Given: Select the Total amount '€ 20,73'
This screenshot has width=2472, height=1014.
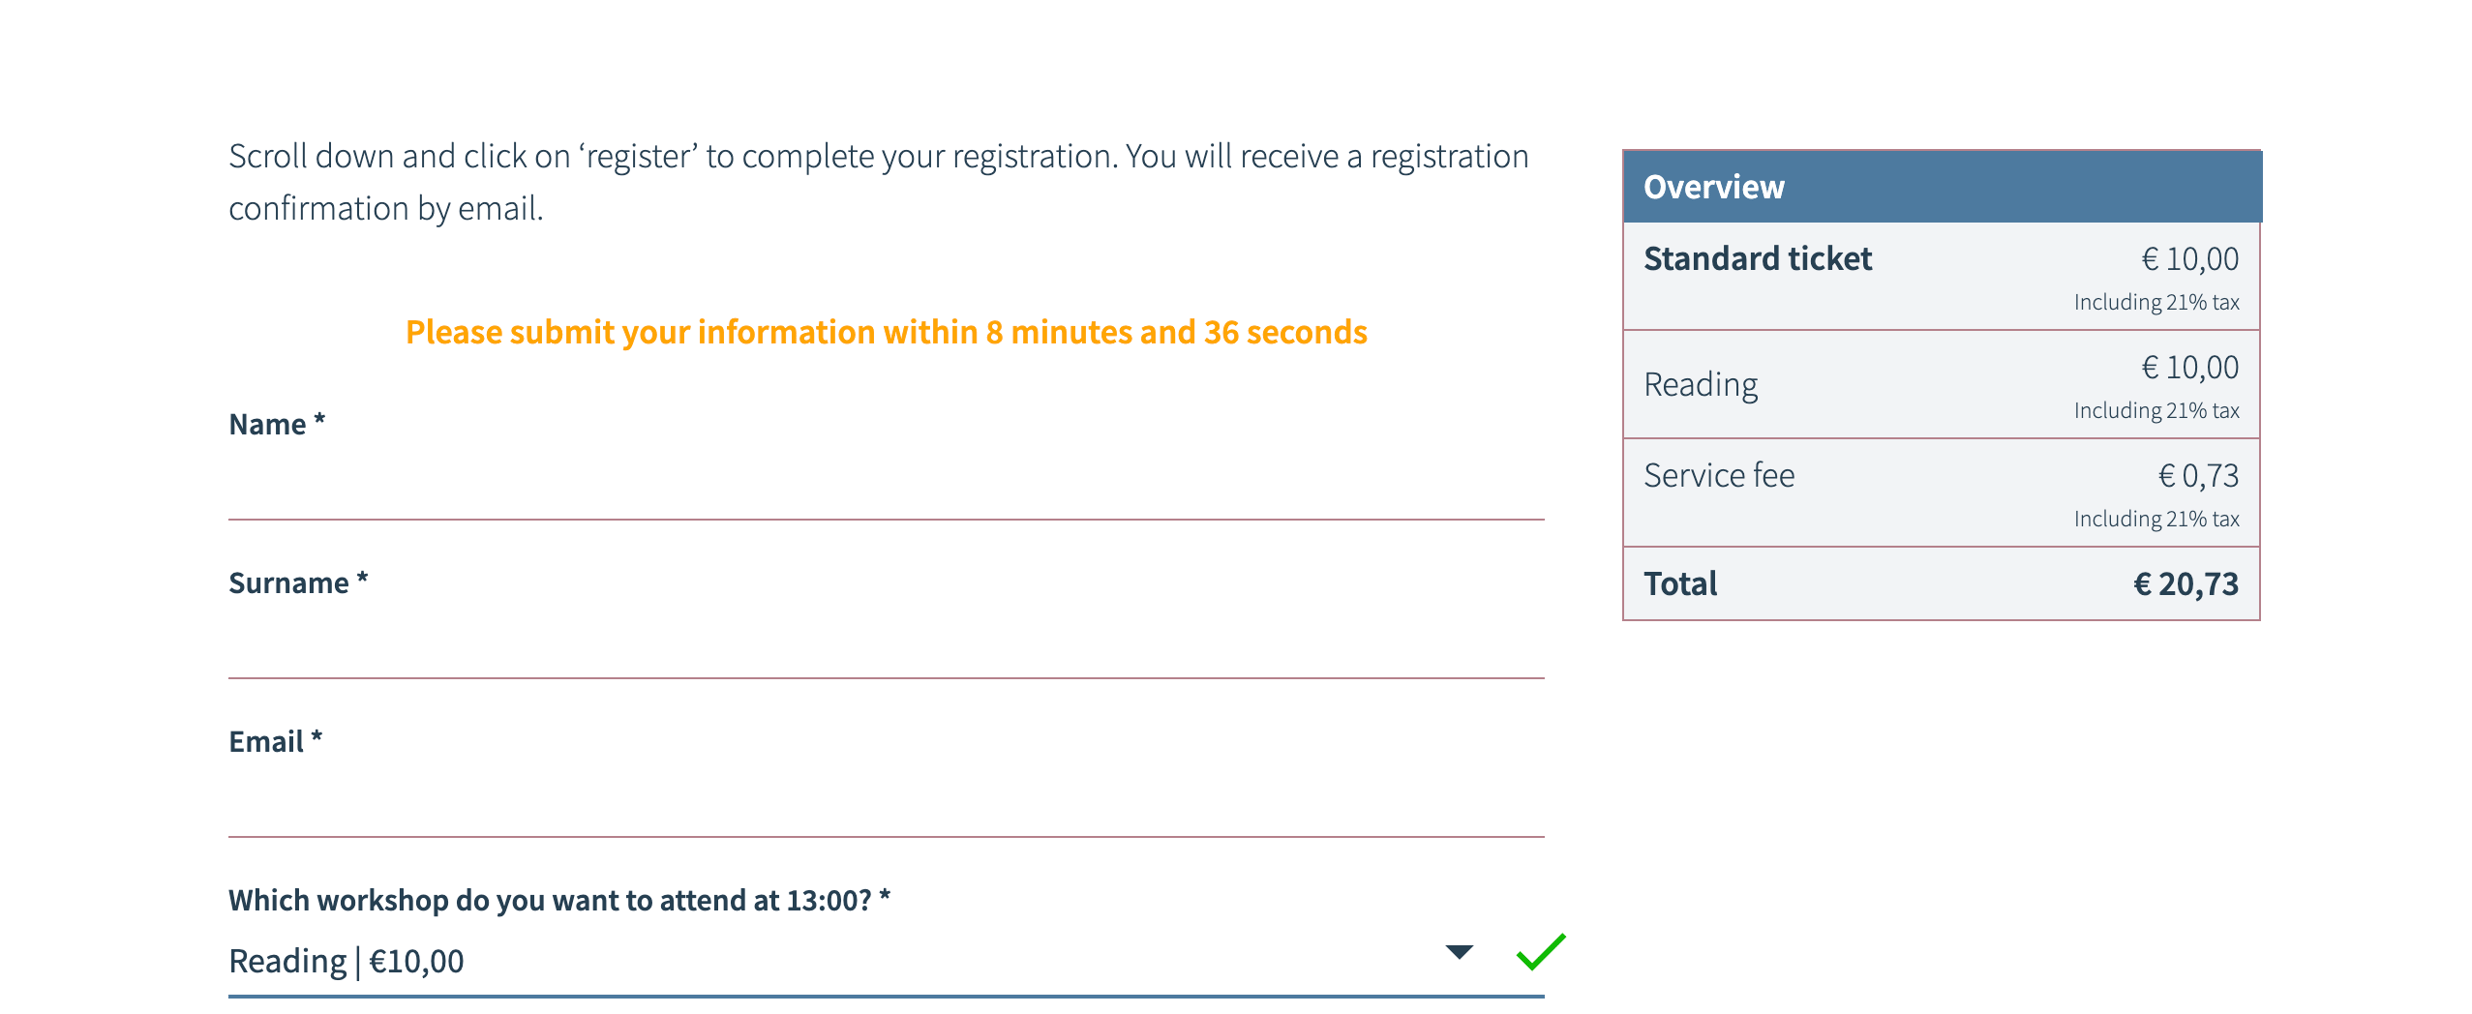Looking at the screenshot, I should click(2186, 583).
